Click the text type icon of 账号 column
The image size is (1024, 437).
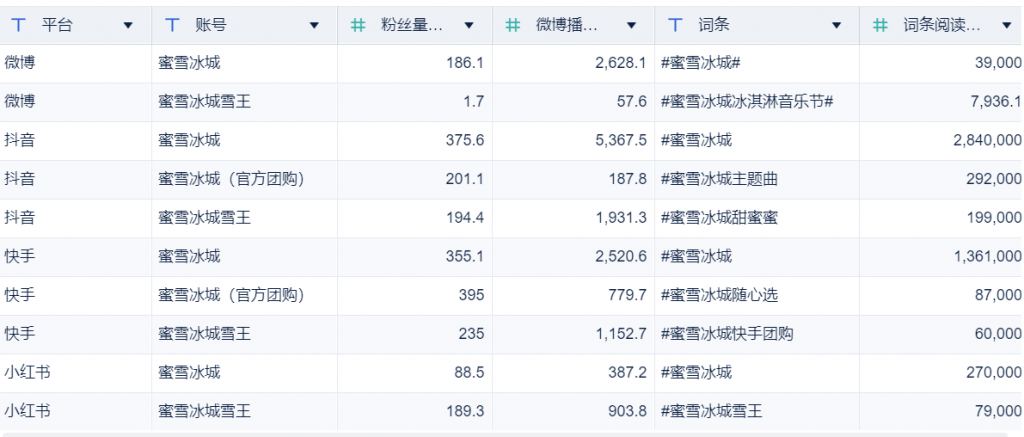[x=172, y=25]
